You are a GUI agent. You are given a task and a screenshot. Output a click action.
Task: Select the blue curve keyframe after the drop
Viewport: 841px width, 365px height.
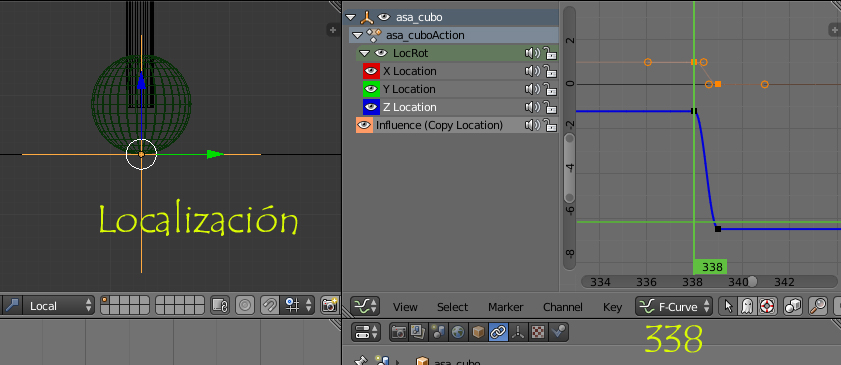coord(718,229)
